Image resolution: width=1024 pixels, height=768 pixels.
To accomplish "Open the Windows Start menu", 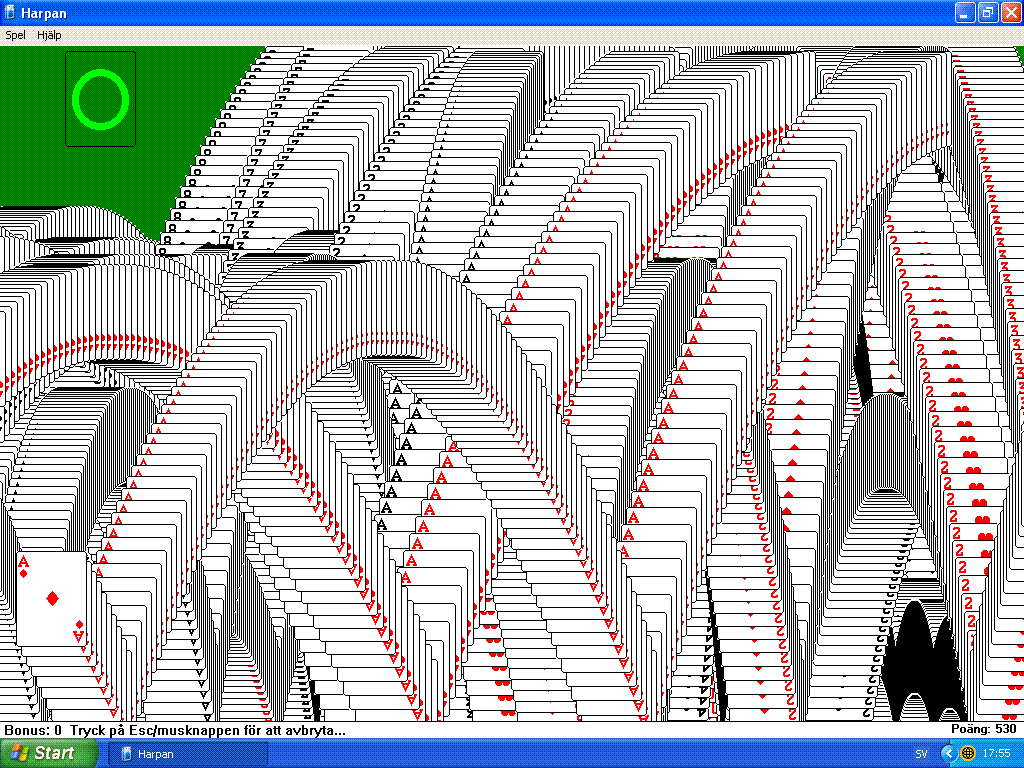I will 48,753.
